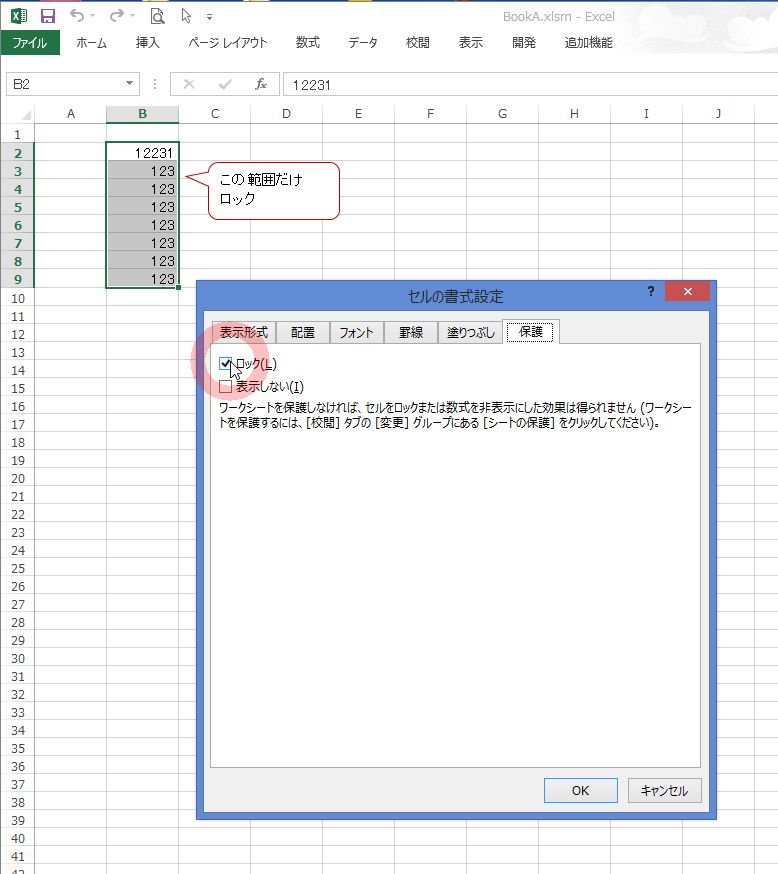Click the キャンセル button
778x874 pixels.
point(664,790)
